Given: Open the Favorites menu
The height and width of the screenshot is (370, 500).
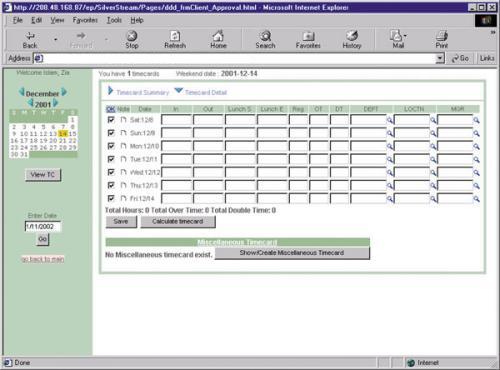Looking at the screenshot, I should pos(85,20).
